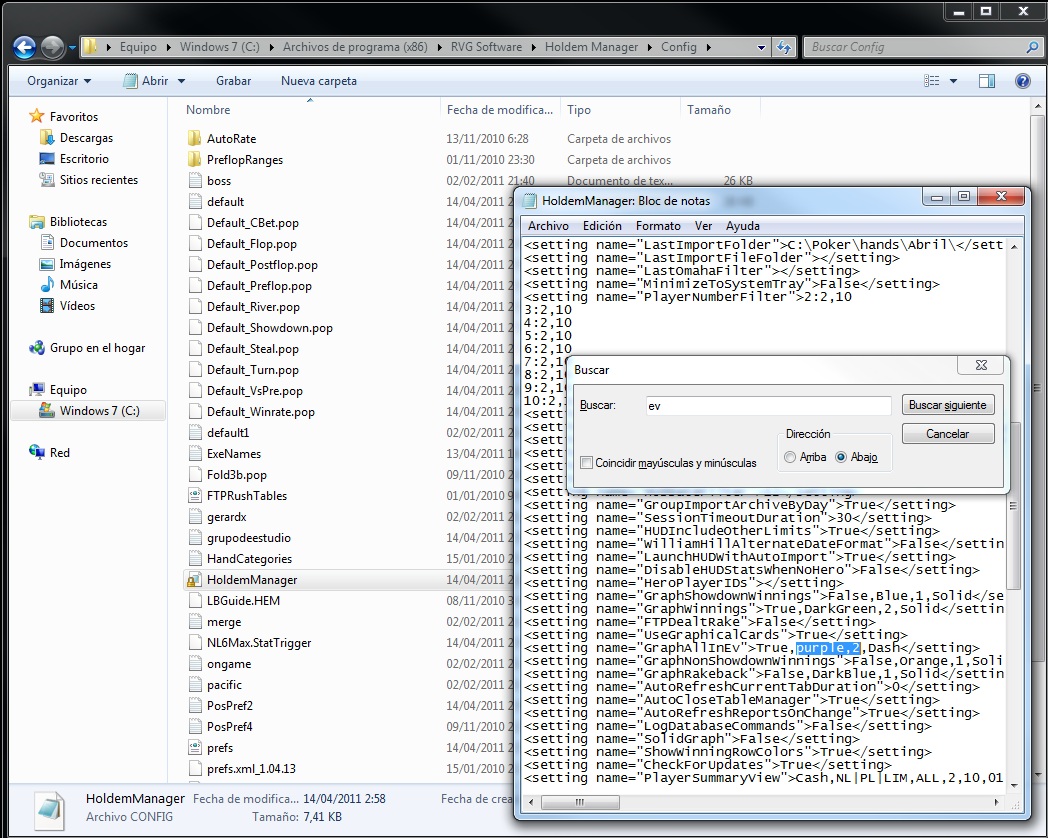Click the Escritorio icon in sidebar

tap(47, 158)
